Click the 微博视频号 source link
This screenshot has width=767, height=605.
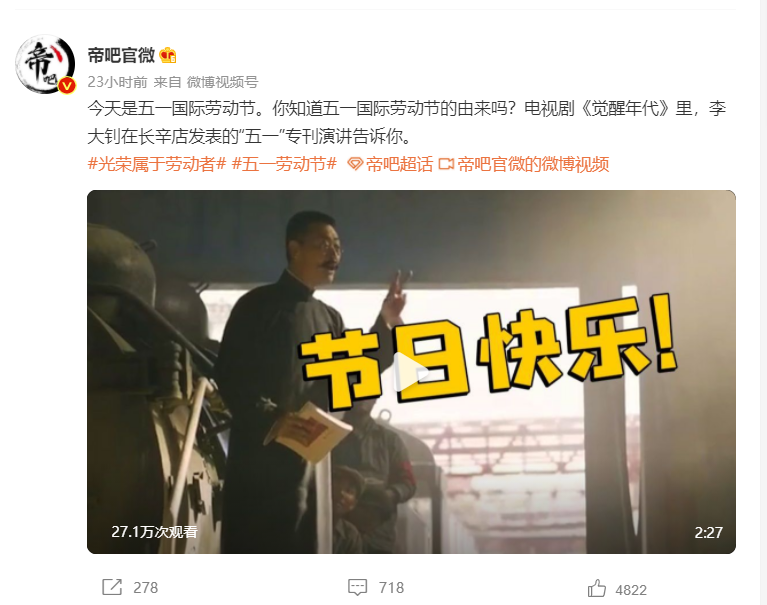(x=223, y=82)
